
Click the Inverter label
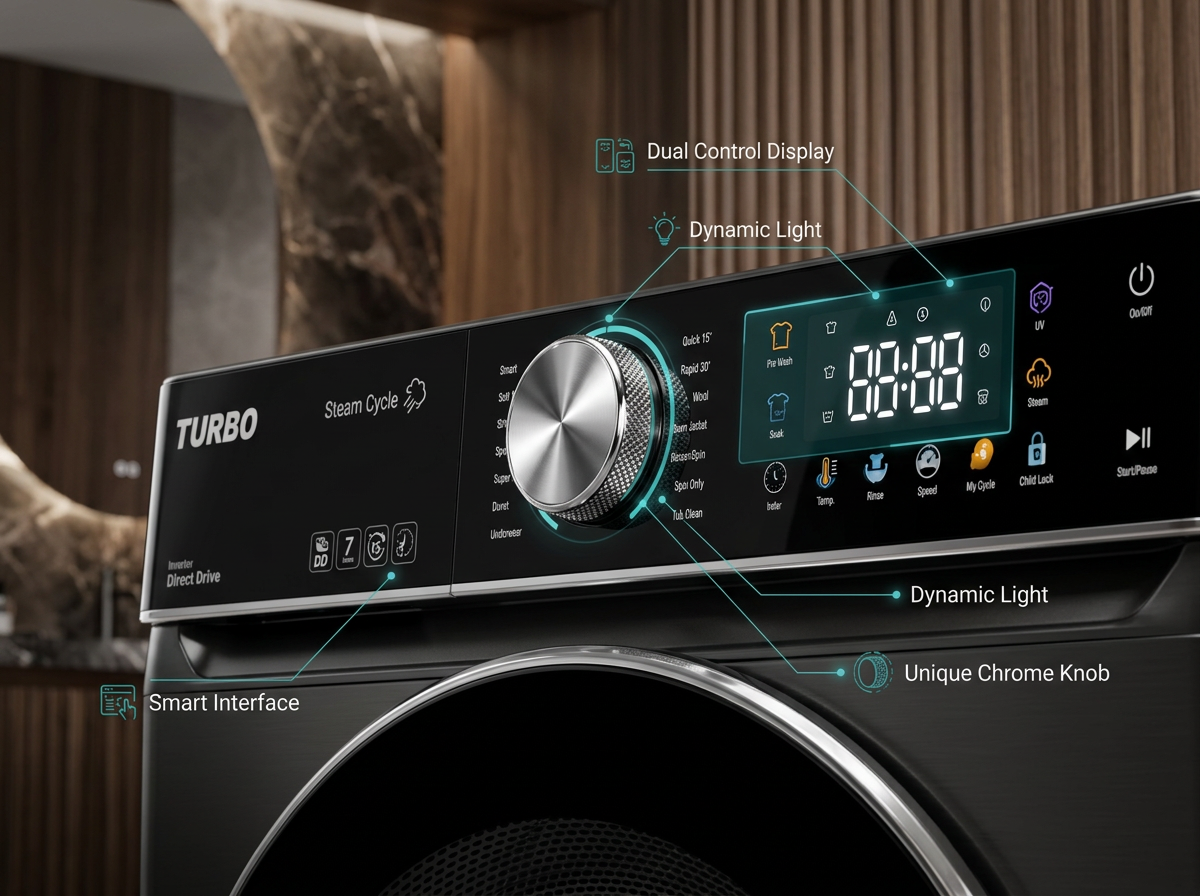pyautogui.click(x=180, y=566)
